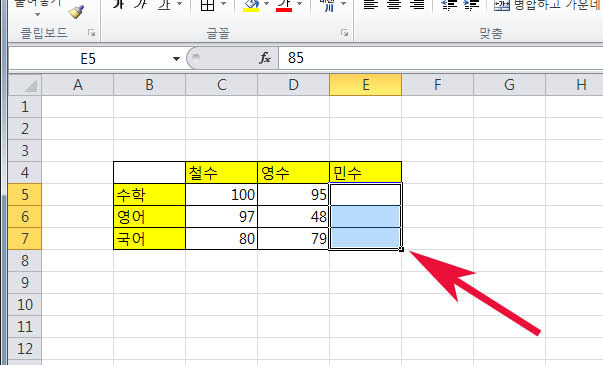
Task: Select row 12 header
Action: pos(25,348)
